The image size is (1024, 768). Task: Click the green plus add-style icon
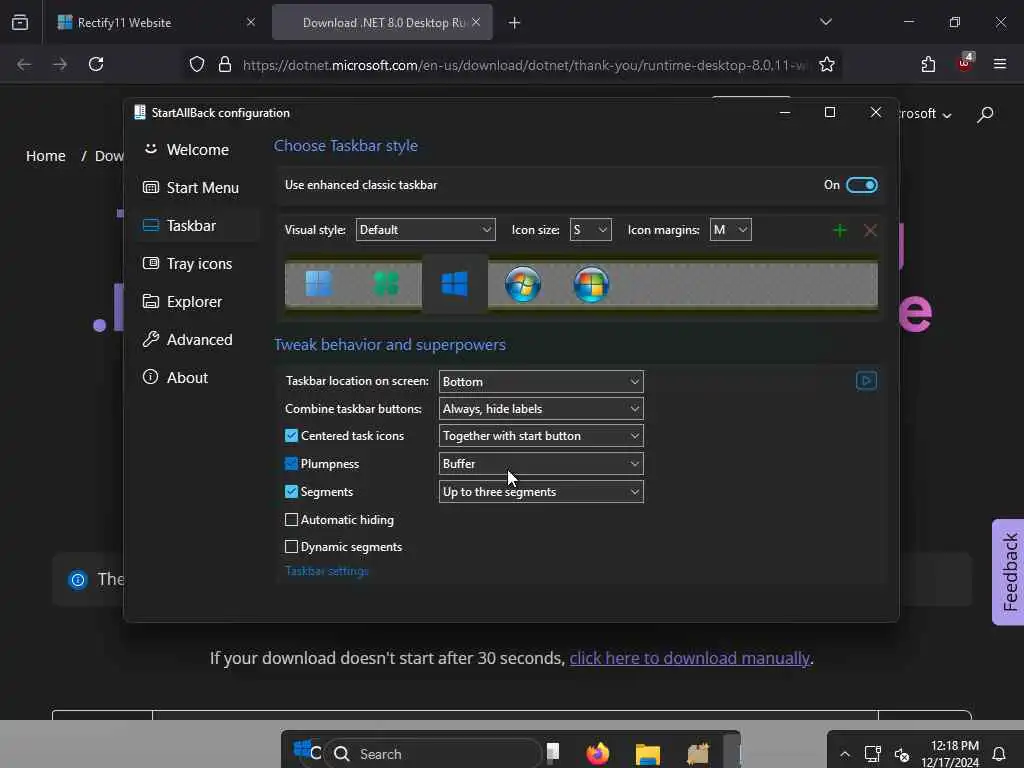840,230
